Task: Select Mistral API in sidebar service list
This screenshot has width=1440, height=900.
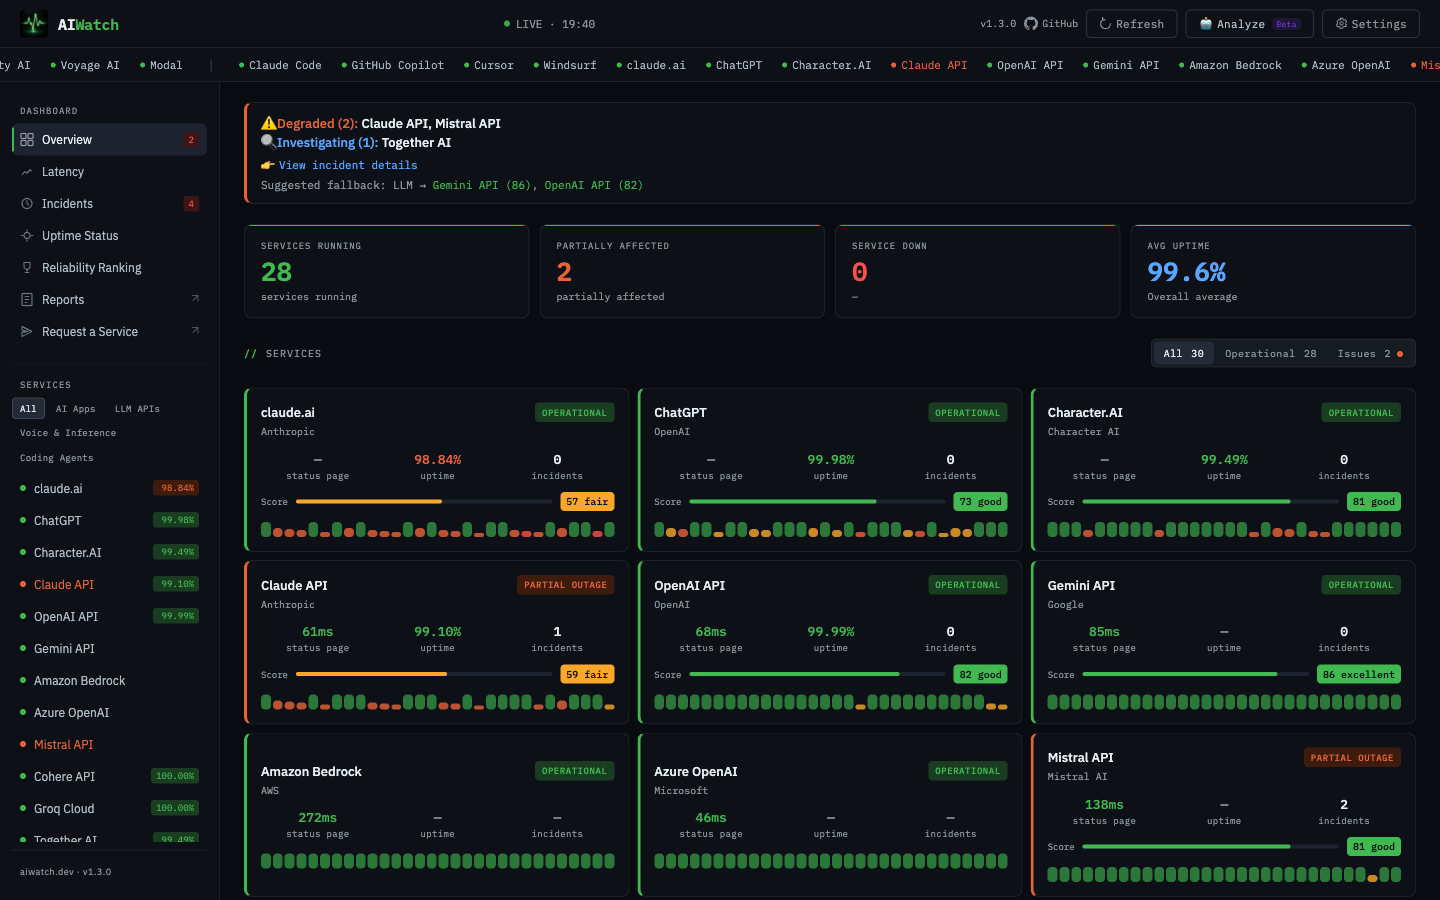Action: point(63,745)
